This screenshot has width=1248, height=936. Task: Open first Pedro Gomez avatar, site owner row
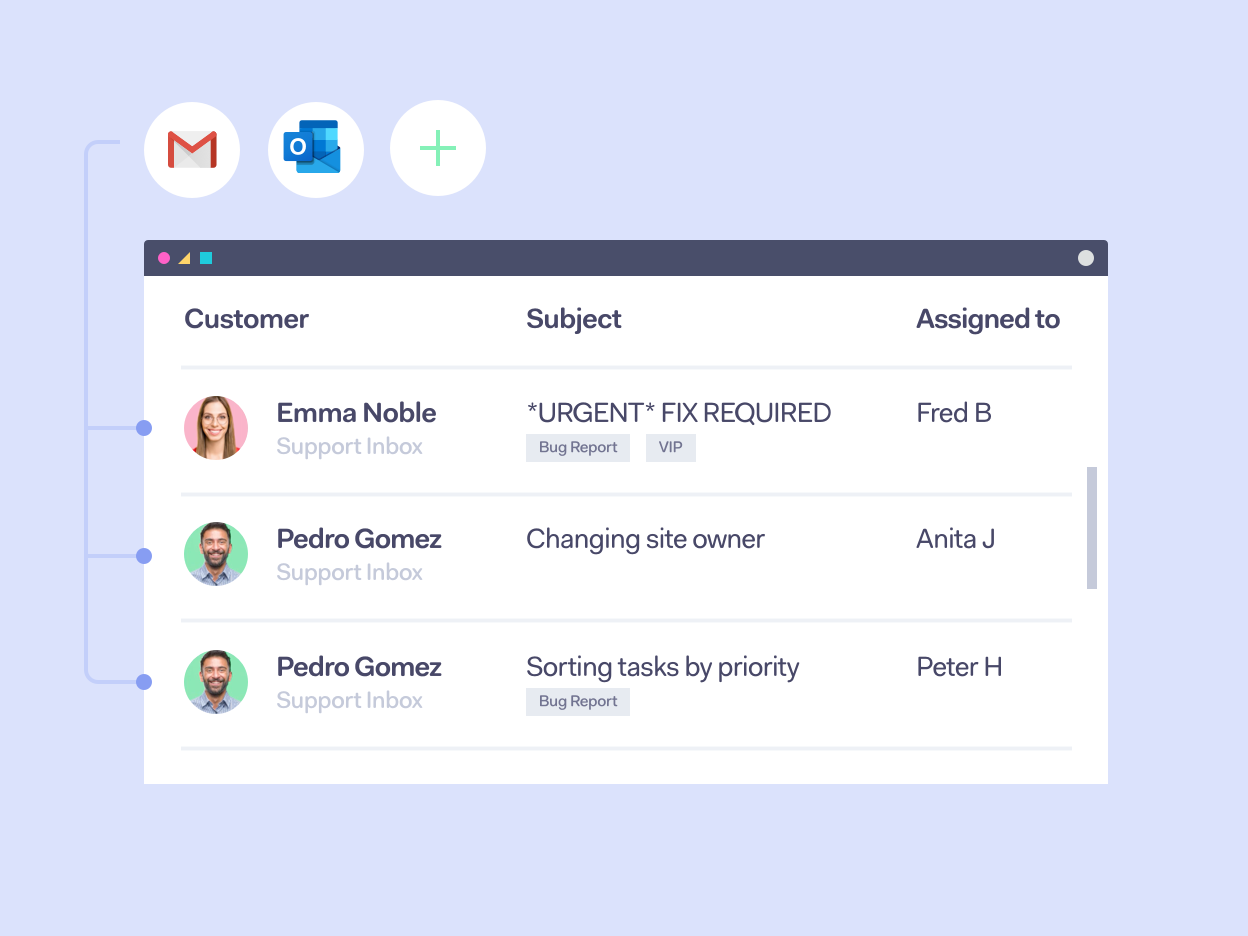point(216,554)
